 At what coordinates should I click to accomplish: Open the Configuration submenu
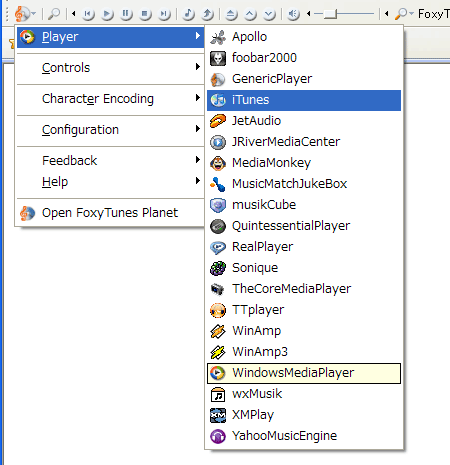[x=110, y=130]
